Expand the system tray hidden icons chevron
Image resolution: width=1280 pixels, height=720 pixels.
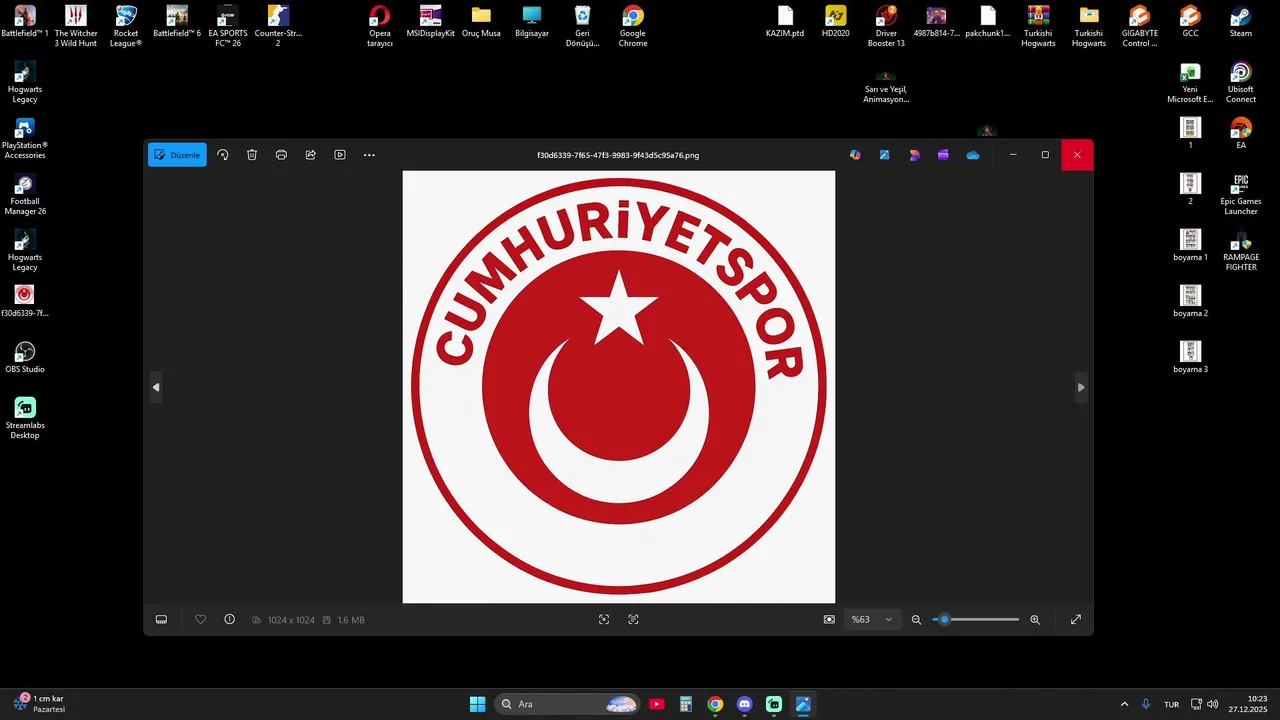(1124, 704)
